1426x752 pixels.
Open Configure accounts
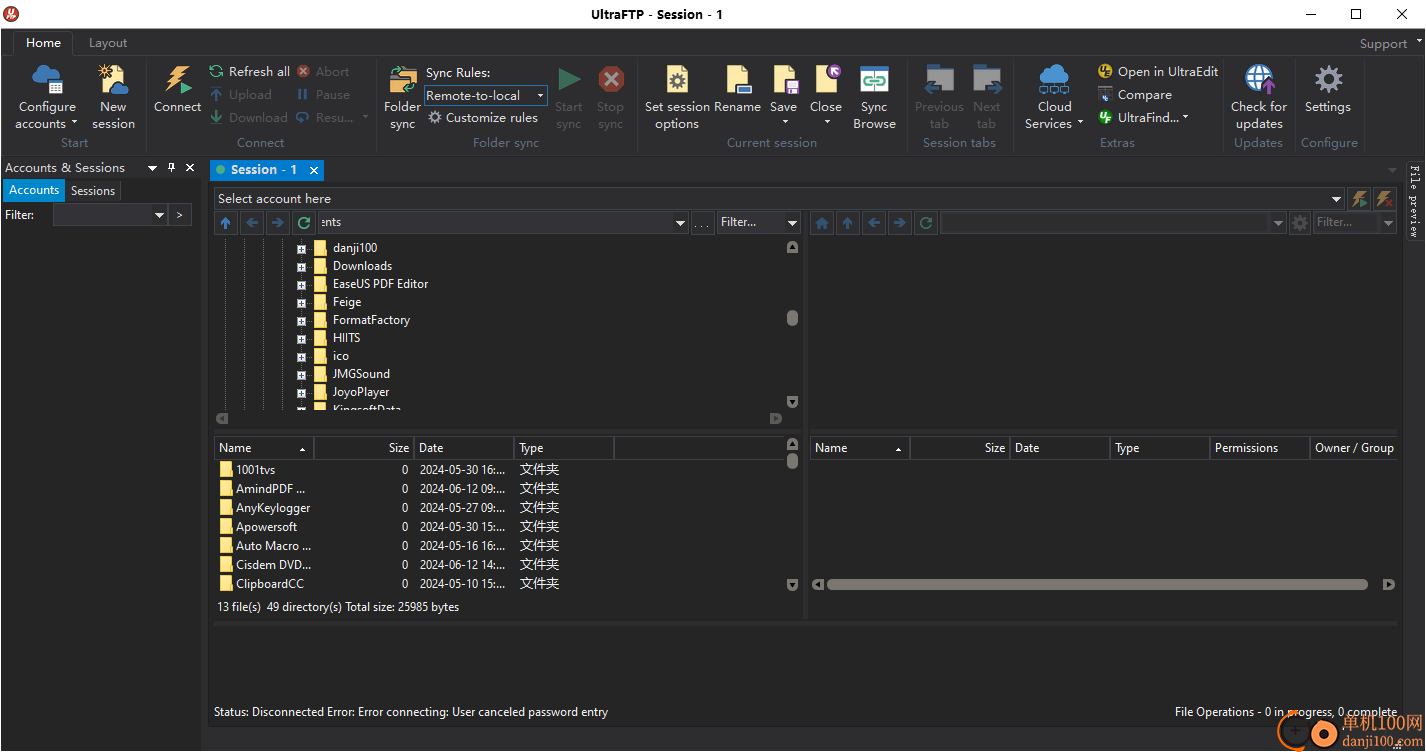[46, 96]
